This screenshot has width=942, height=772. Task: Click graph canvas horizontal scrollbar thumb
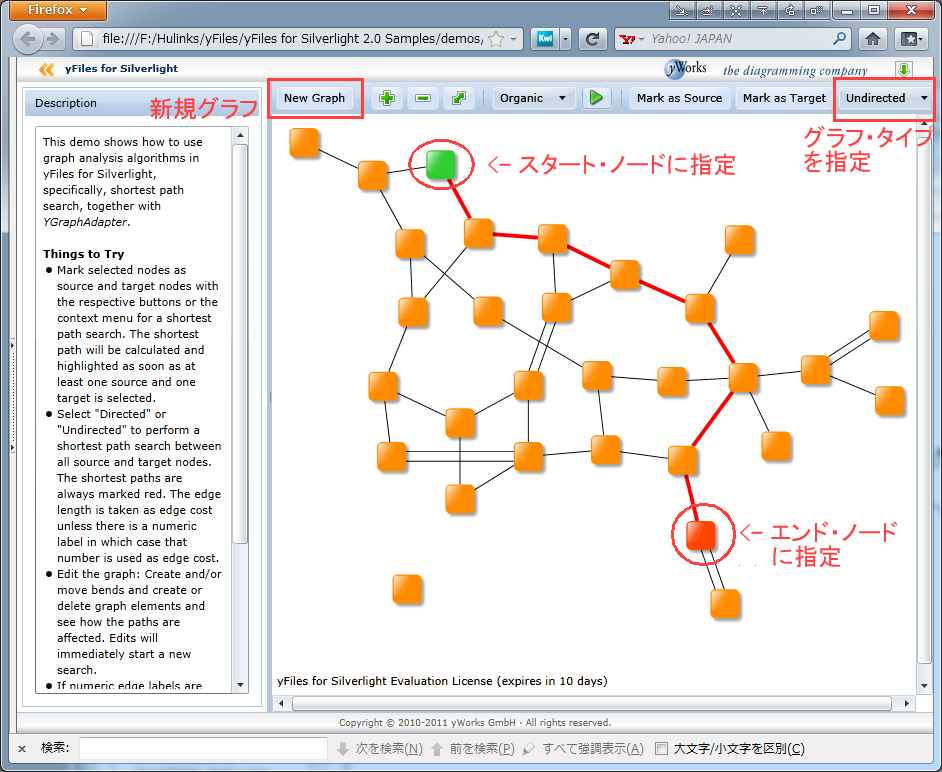[x=592, y=703]
